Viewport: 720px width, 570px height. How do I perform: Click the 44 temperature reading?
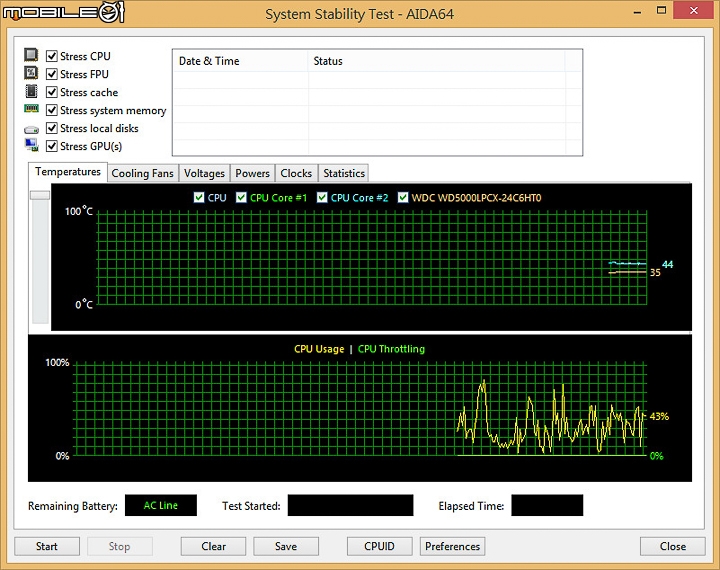point(667,264)
